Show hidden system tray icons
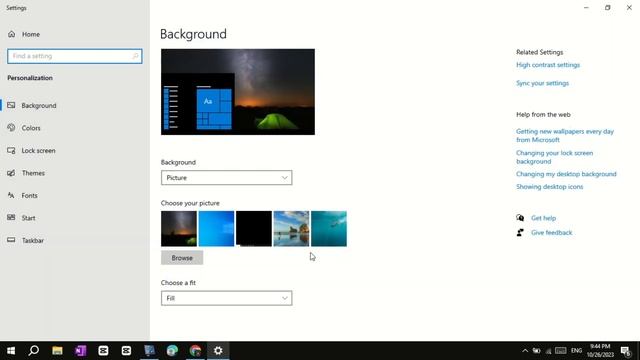 (525, 351)
